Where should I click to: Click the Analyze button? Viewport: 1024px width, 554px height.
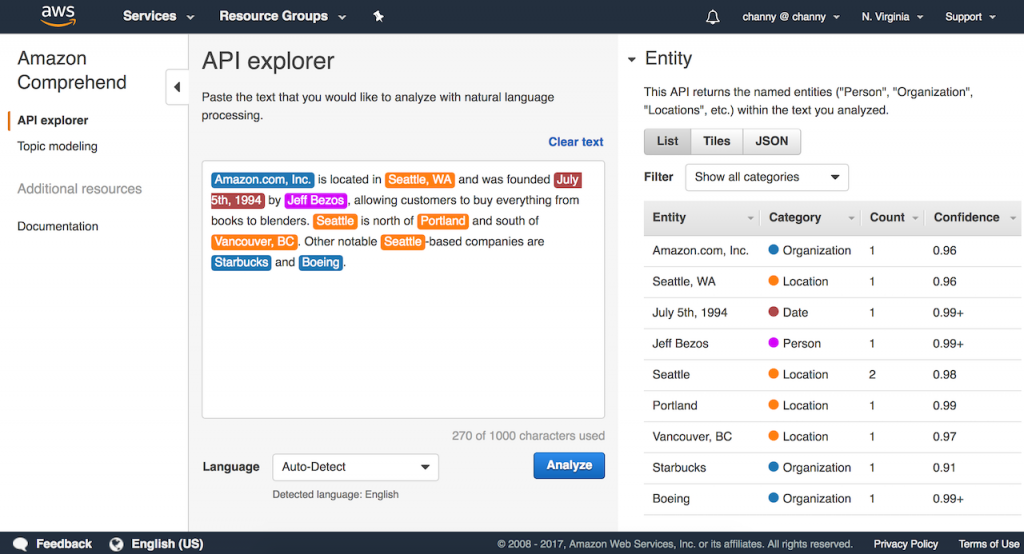(x=569, y=465)
